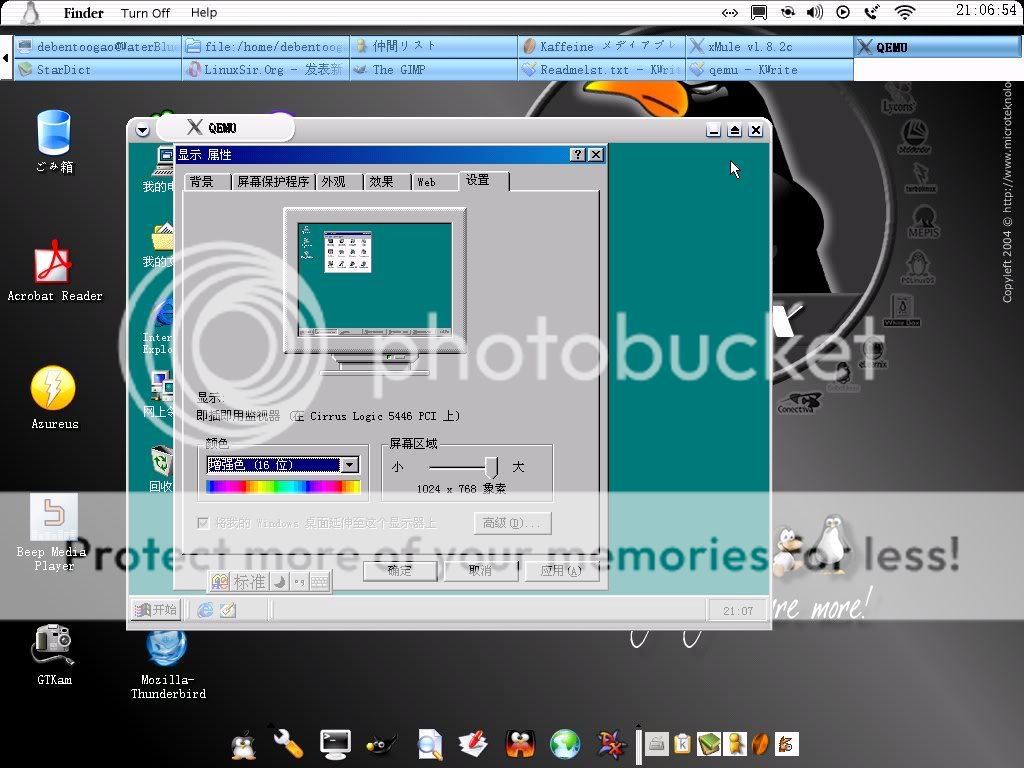Open the Help menu
Viewport: 1024px width, 768px height.
tap(204, 12)
